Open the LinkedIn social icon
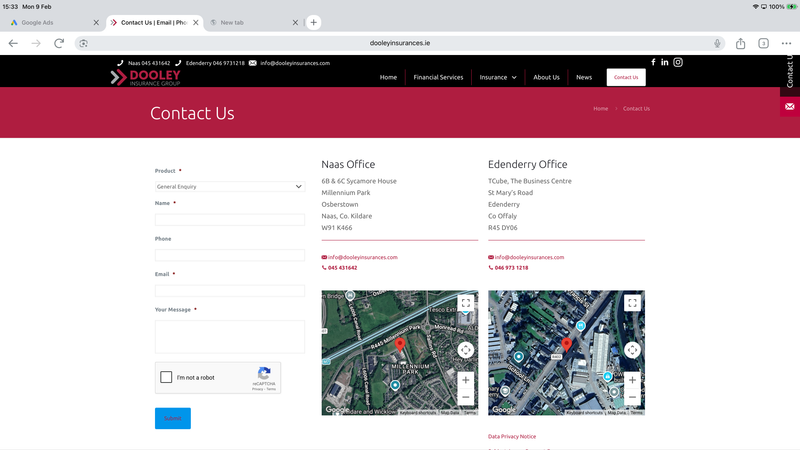Viewport: 800px width, 450px height. [x=665, y=62]
